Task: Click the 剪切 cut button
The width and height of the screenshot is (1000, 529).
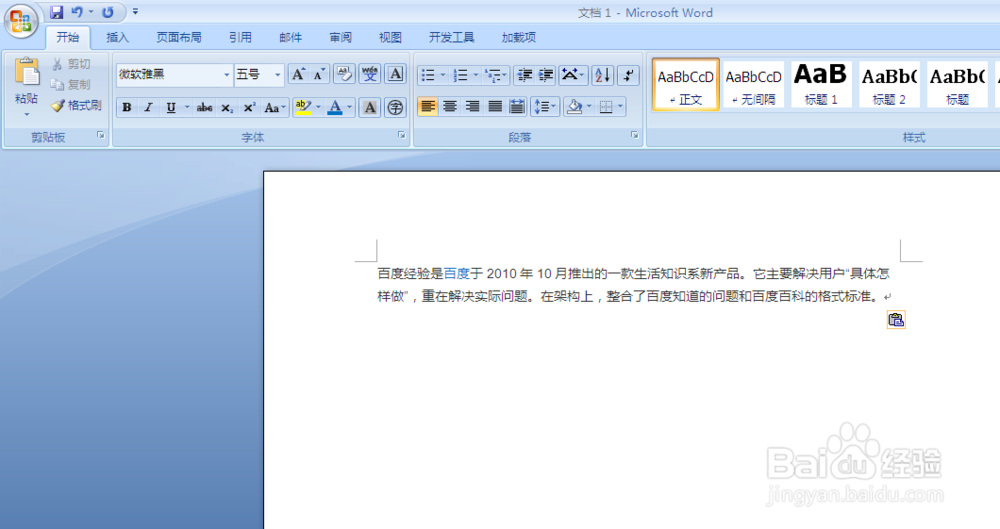Action: [71, 64]
